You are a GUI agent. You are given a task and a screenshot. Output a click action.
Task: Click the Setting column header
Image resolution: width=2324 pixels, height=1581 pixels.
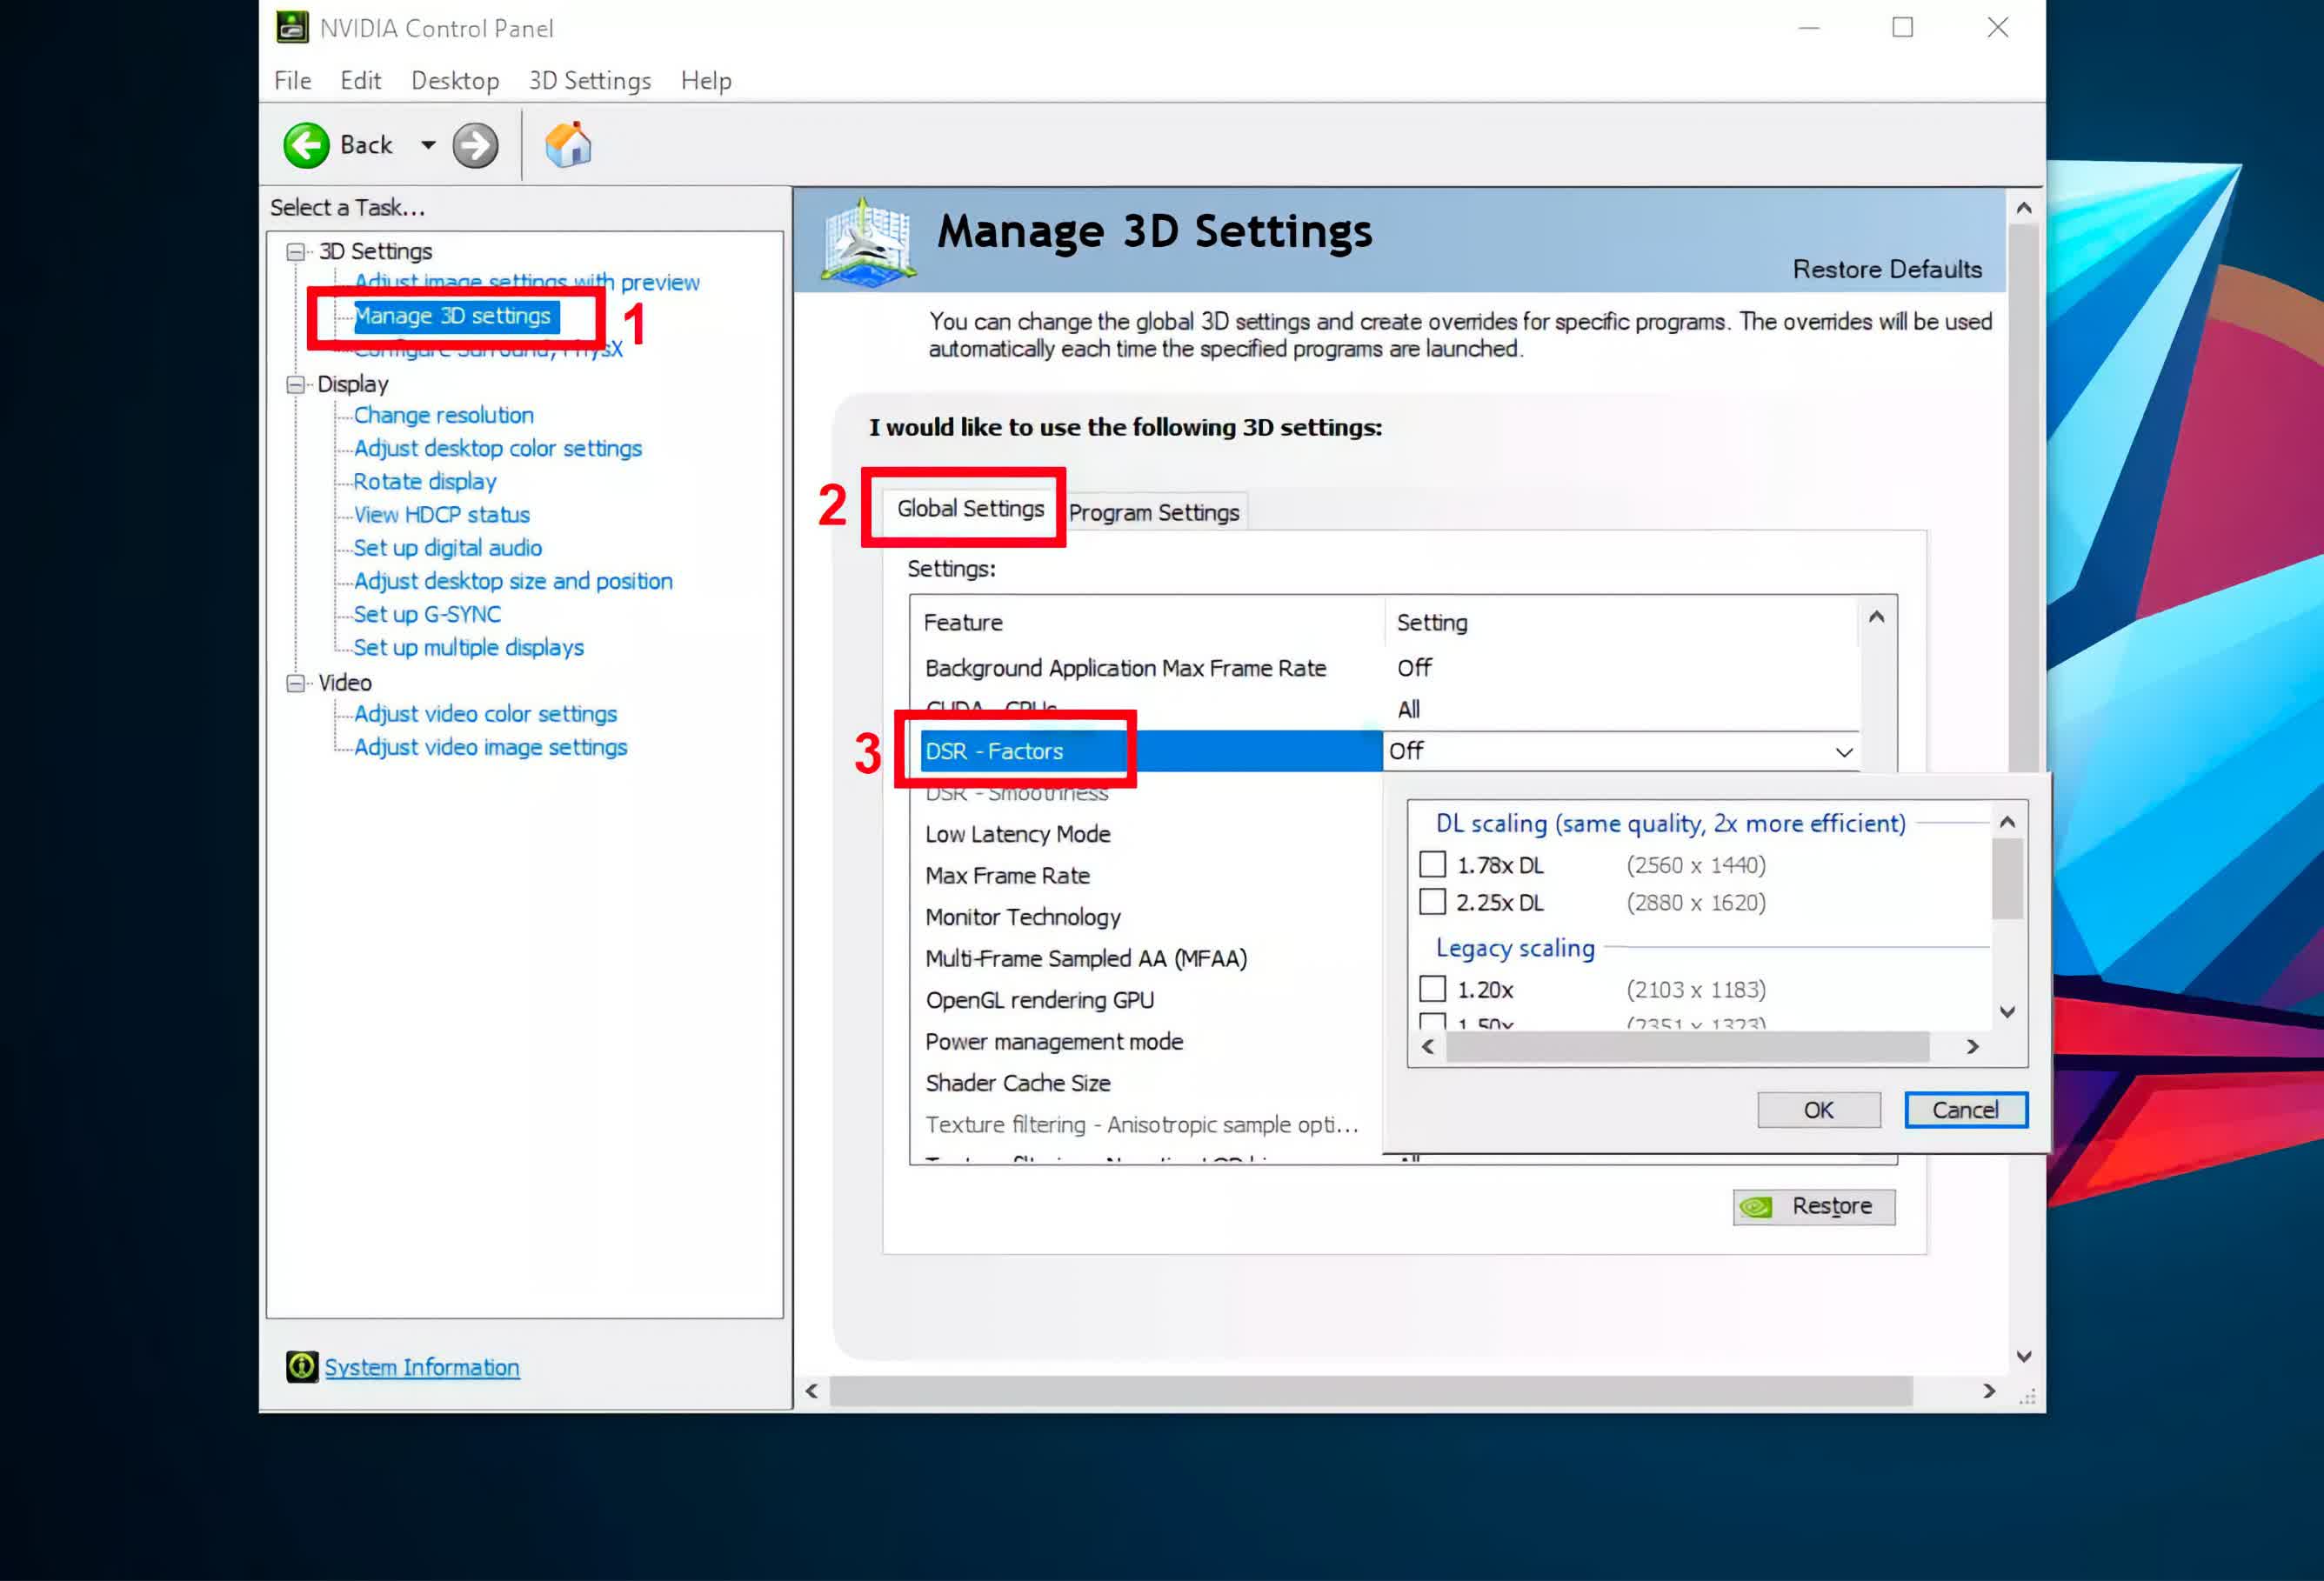(x=1621, y=622)
